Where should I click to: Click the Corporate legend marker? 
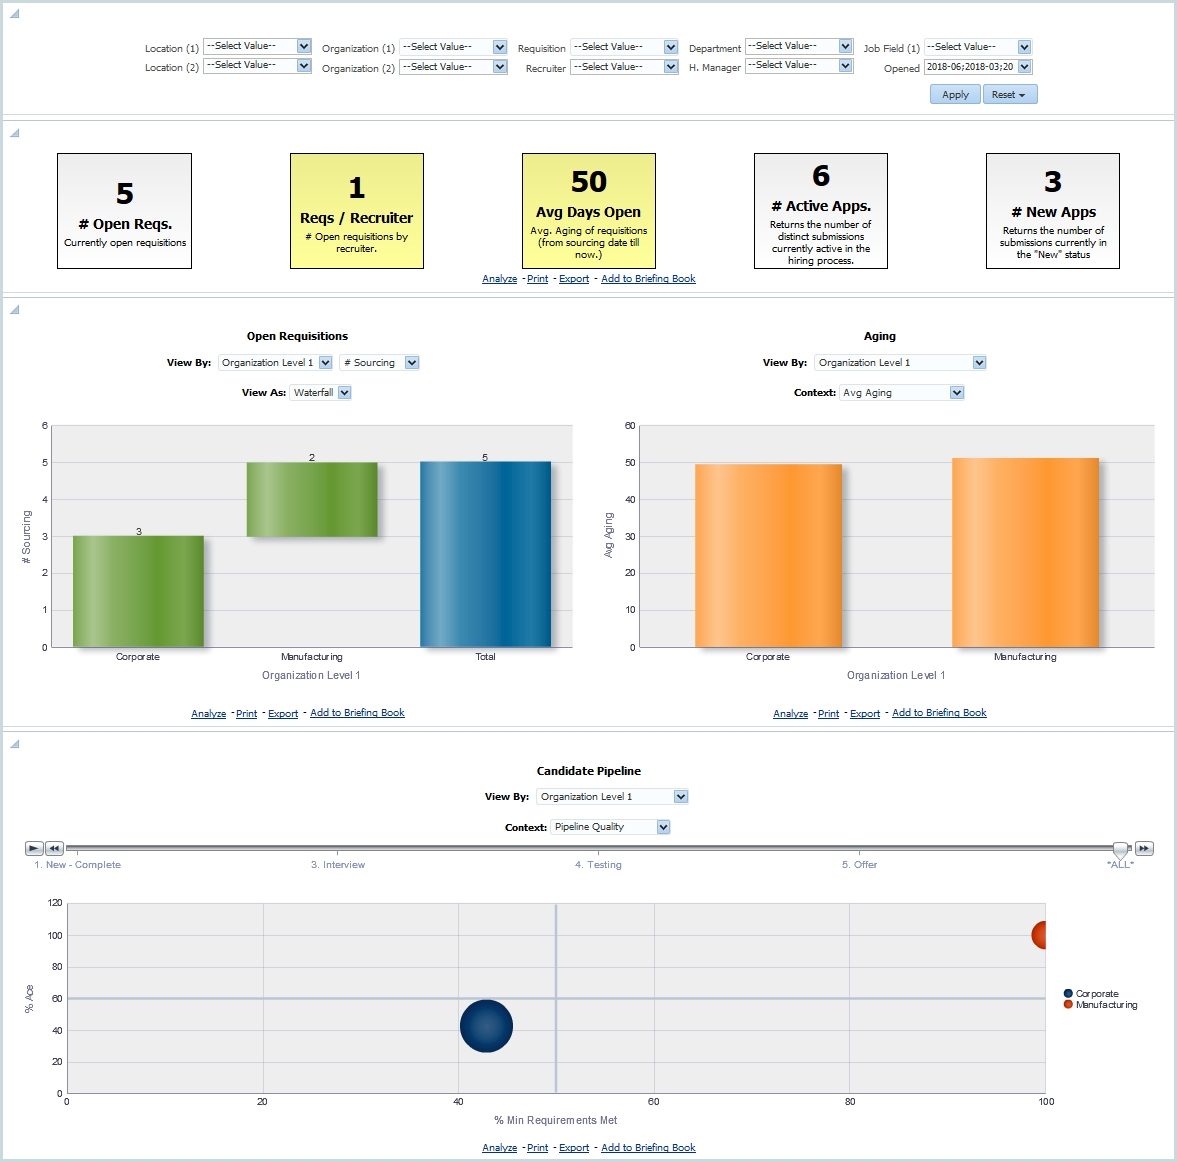pos(1068,993)
